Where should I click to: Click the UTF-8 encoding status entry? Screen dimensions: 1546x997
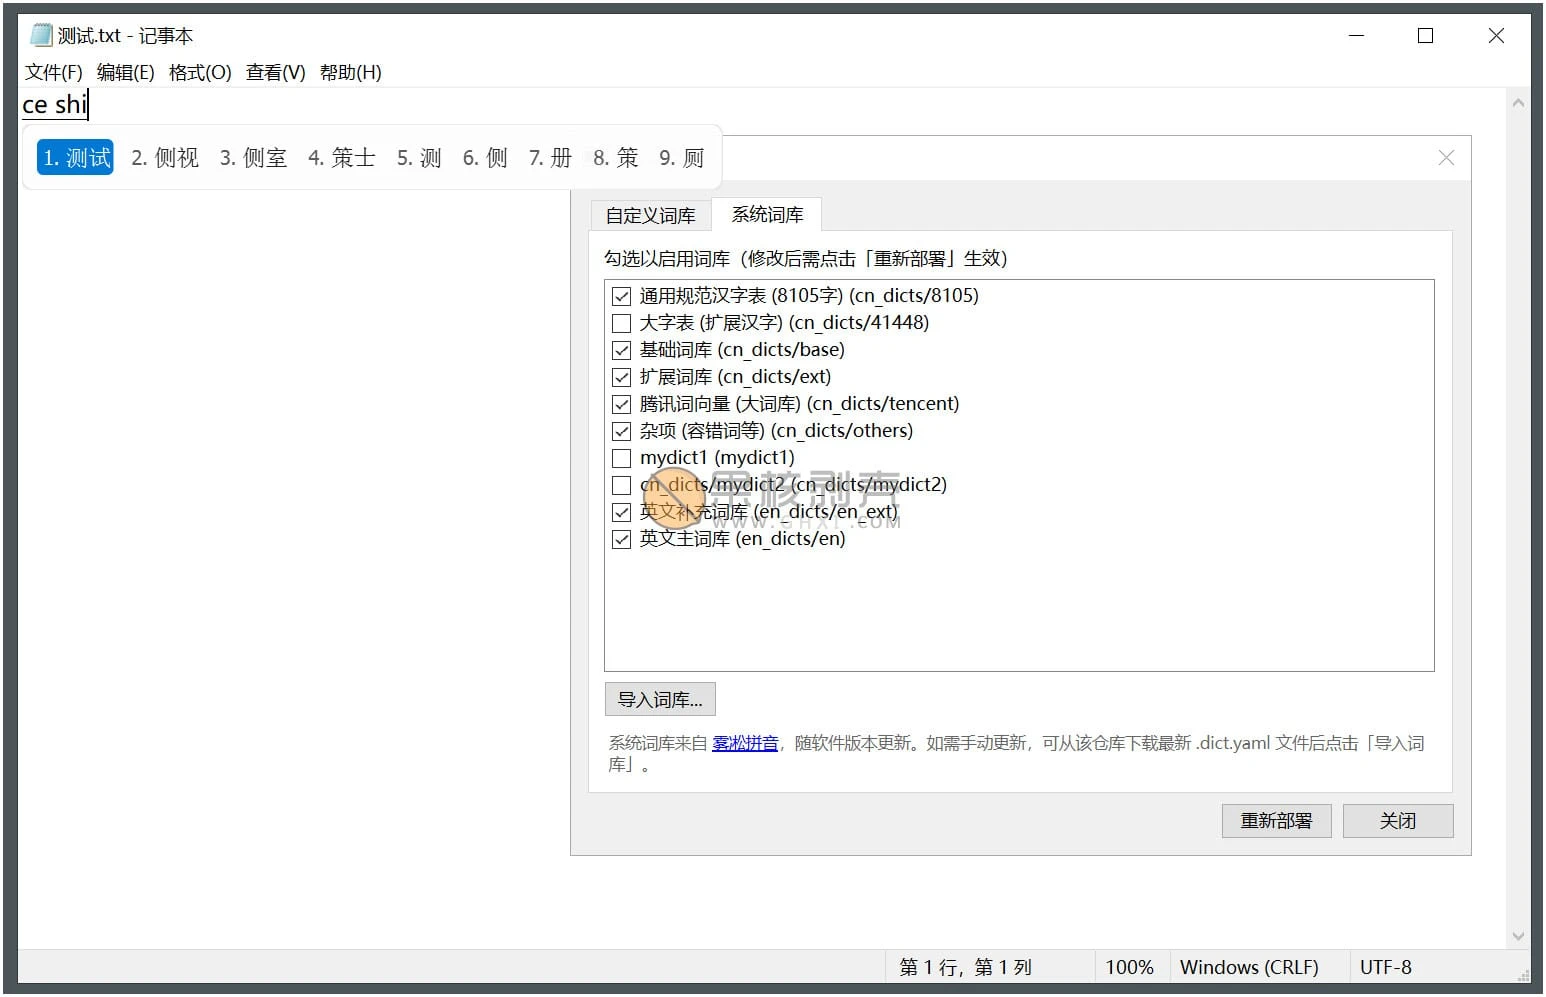(1385, 967)
